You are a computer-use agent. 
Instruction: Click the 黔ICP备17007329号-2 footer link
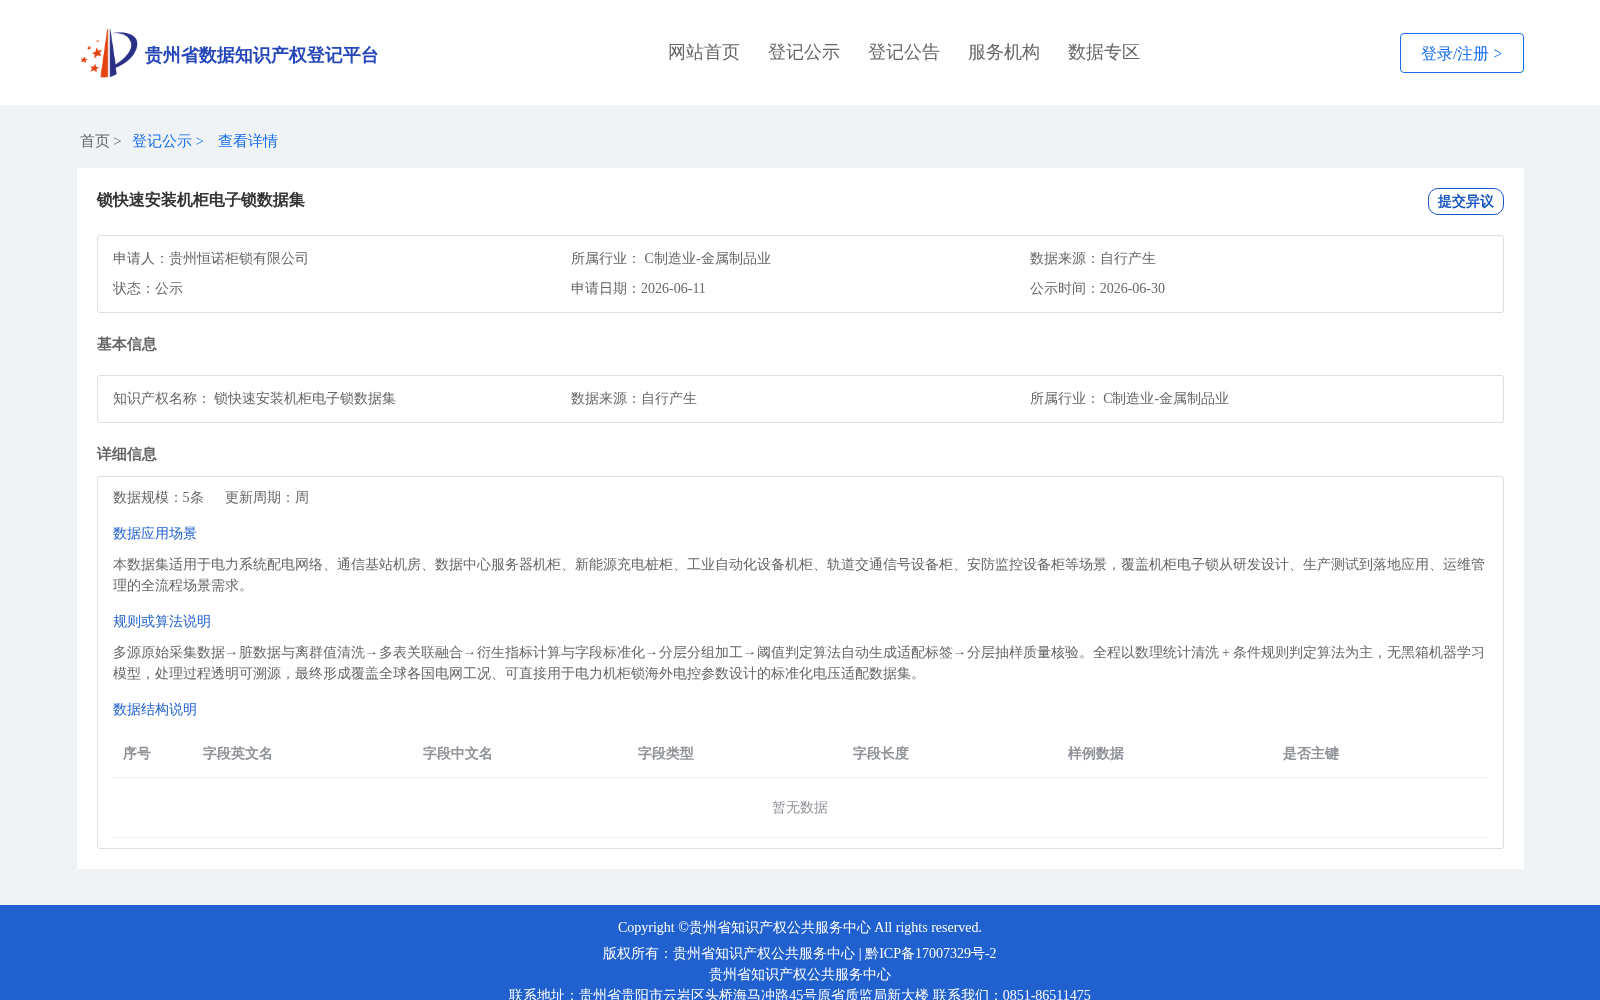(931, 953)
